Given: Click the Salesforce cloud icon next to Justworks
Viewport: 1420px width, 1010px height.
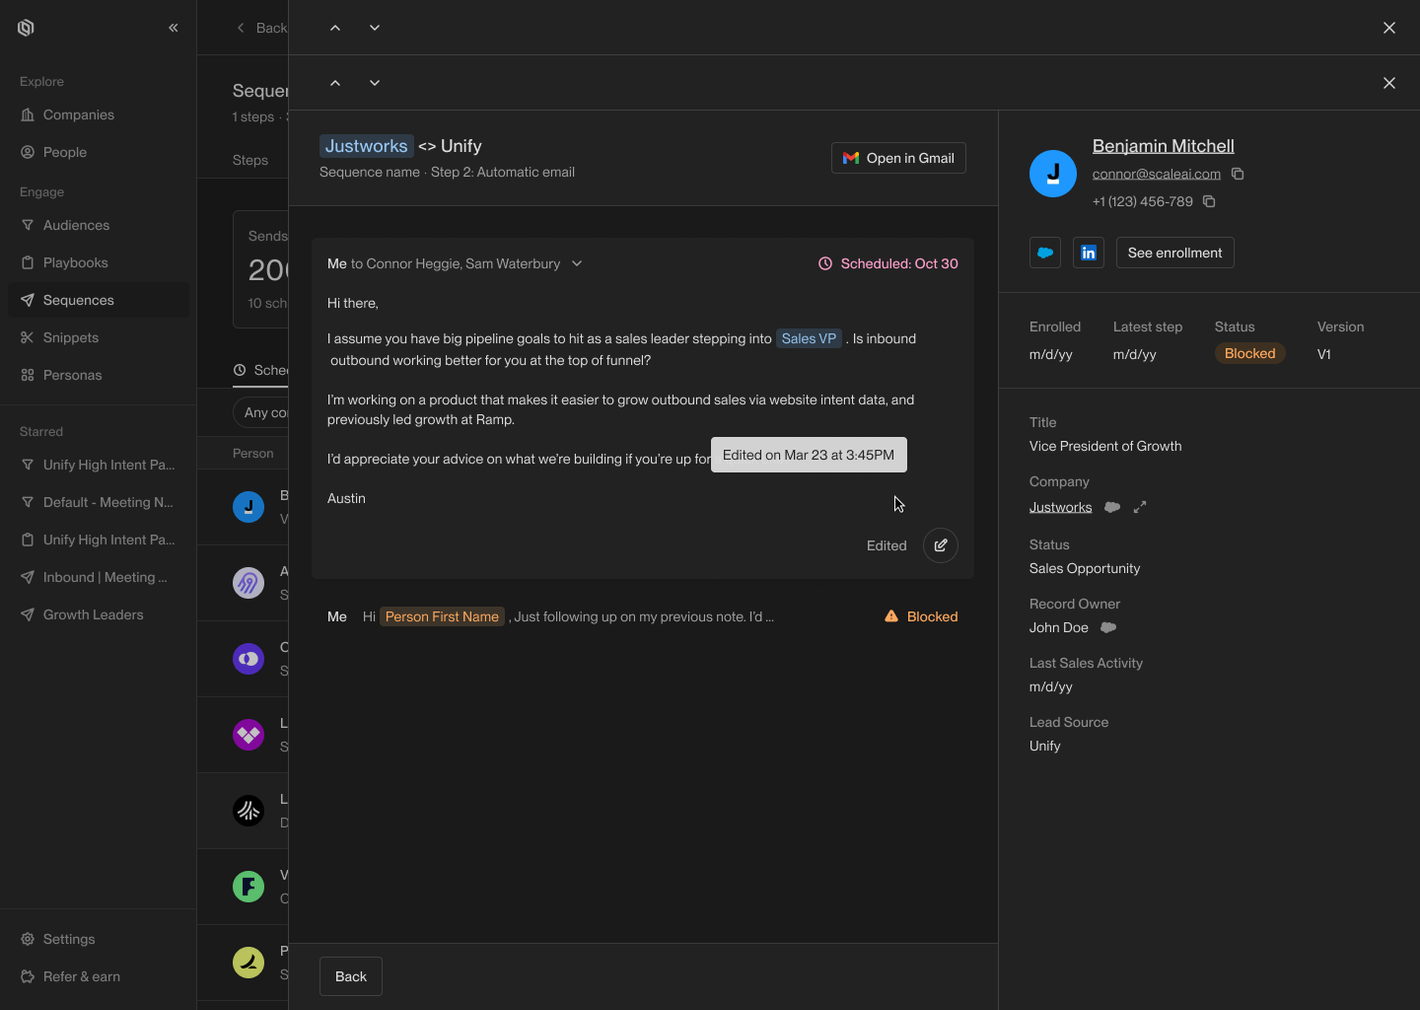Looking at the screenshot, I should tap(1112, 508).
